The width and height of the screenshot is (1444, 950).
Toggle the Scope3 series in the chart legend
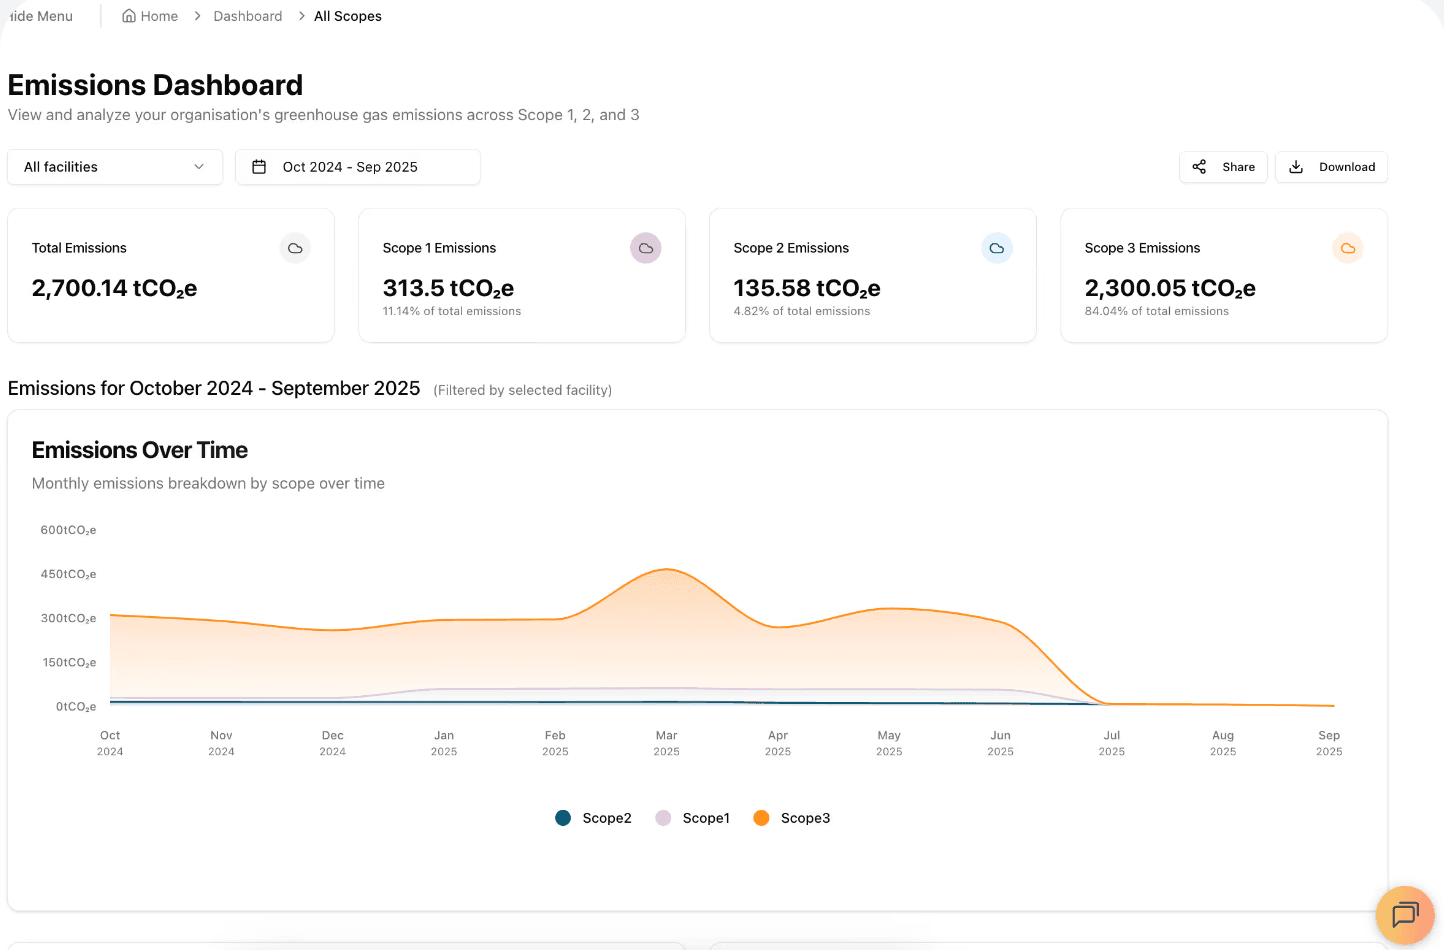[791, 817]
